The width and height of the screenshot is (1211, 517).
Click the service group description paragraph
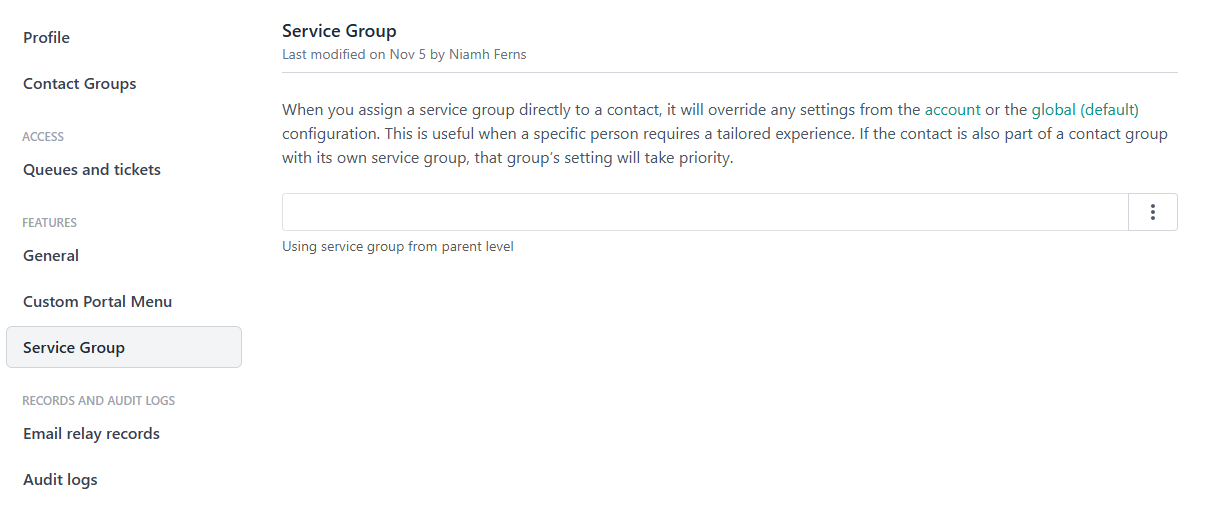(600, 134)
